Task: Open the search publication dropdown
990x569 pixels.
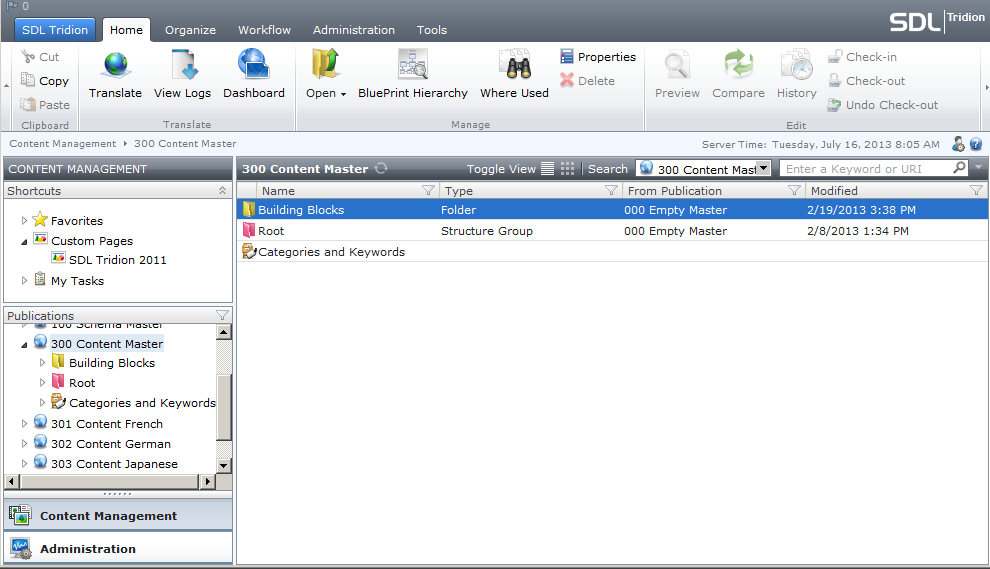Action: coord(763,168)
